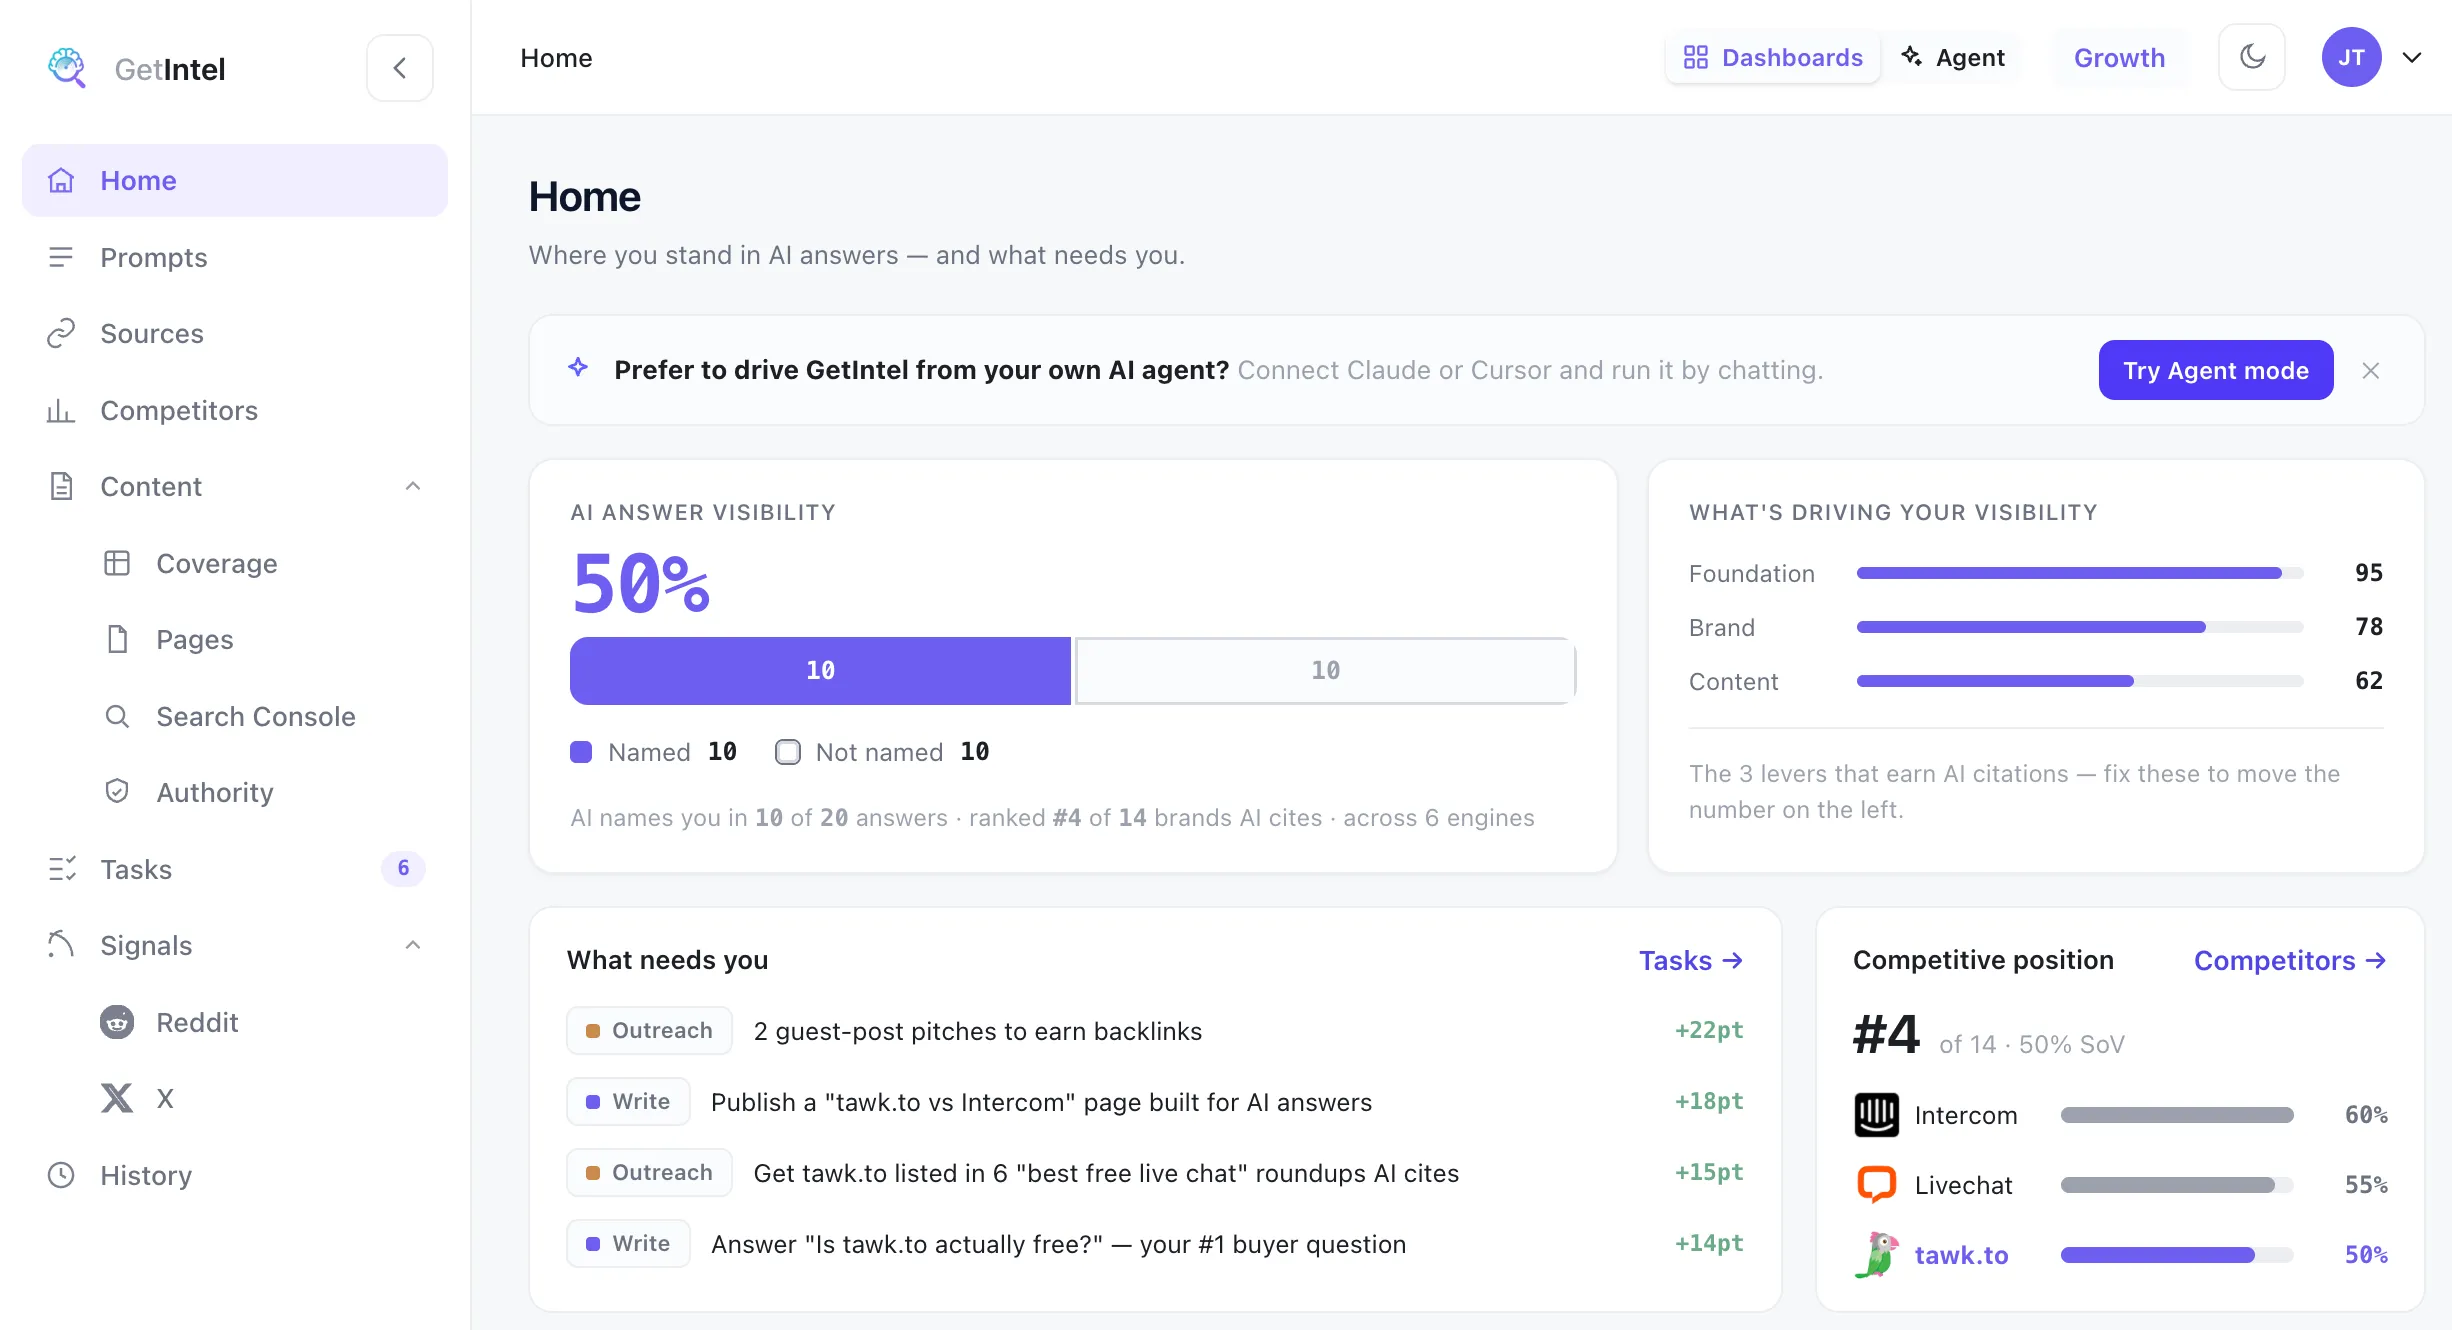Click the X logo icon
Viewport: 2452px width, 1330px height.
(x=117, y=1098)
